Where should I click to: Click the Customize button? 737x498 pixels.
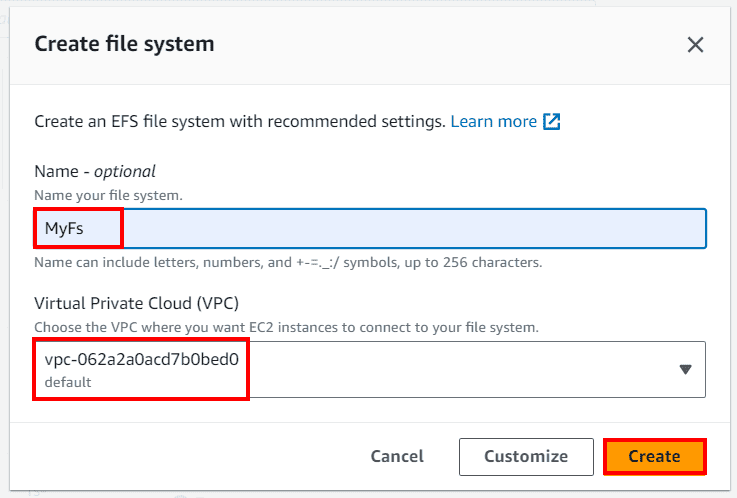(525, 456)
